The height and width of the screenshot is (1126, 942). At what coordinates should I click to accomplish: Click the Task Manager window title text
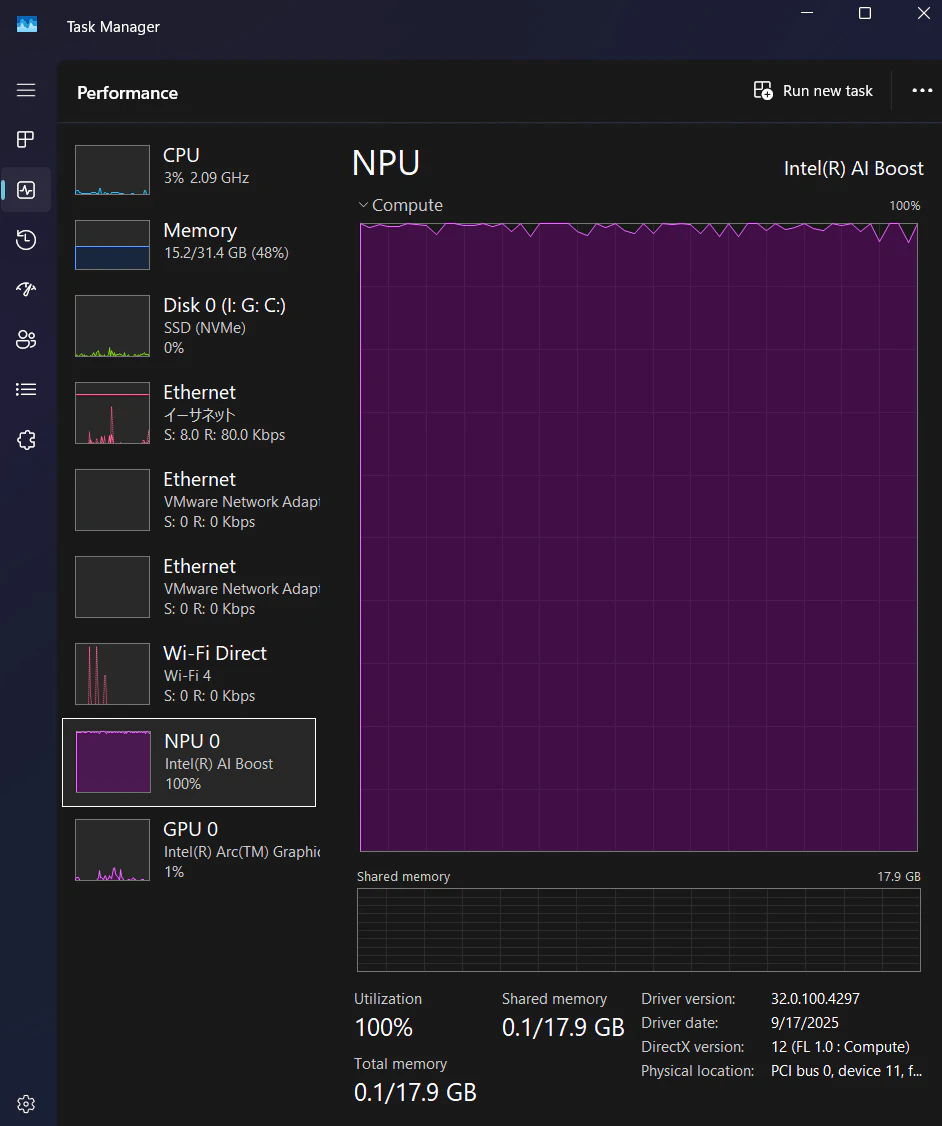pyautogui.click(x=113, y=27)
